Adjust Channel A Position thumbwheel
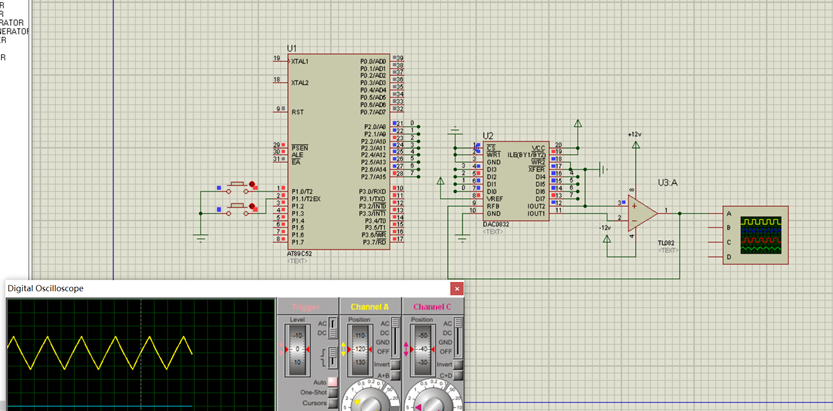 (360, 349)
